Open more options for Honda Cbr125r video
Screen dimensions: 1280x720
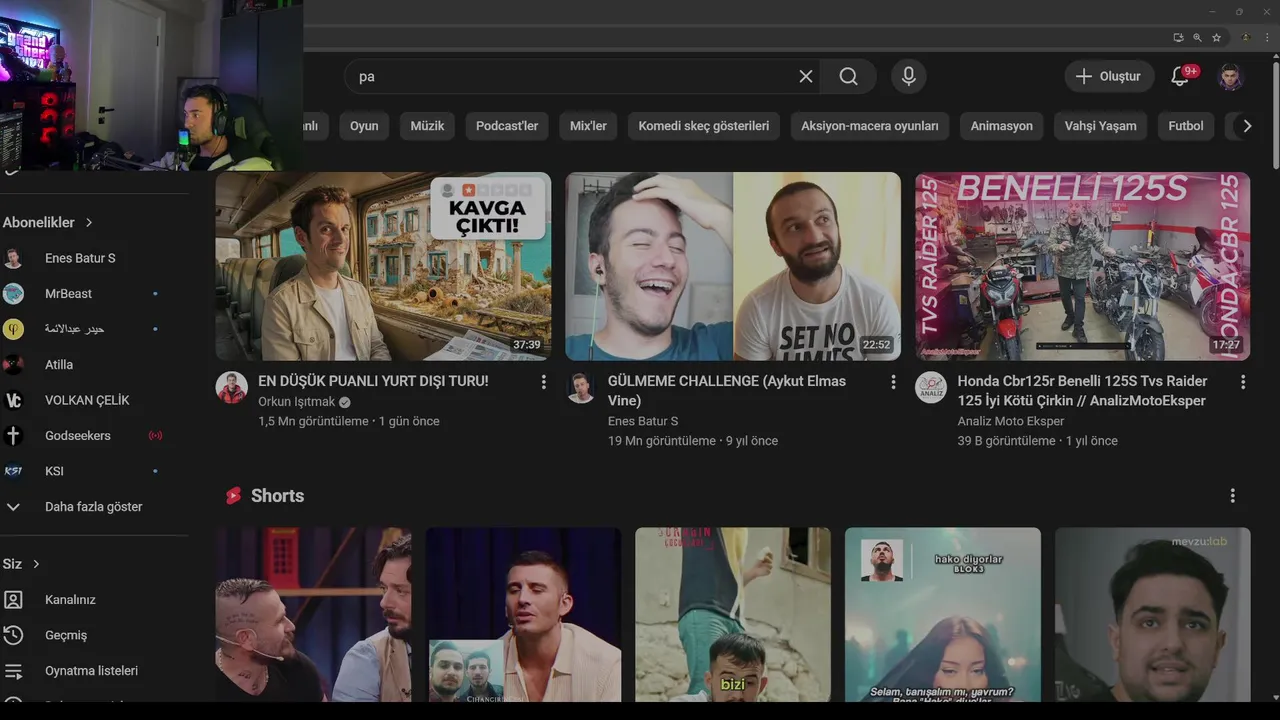[x=1243, y=382]
